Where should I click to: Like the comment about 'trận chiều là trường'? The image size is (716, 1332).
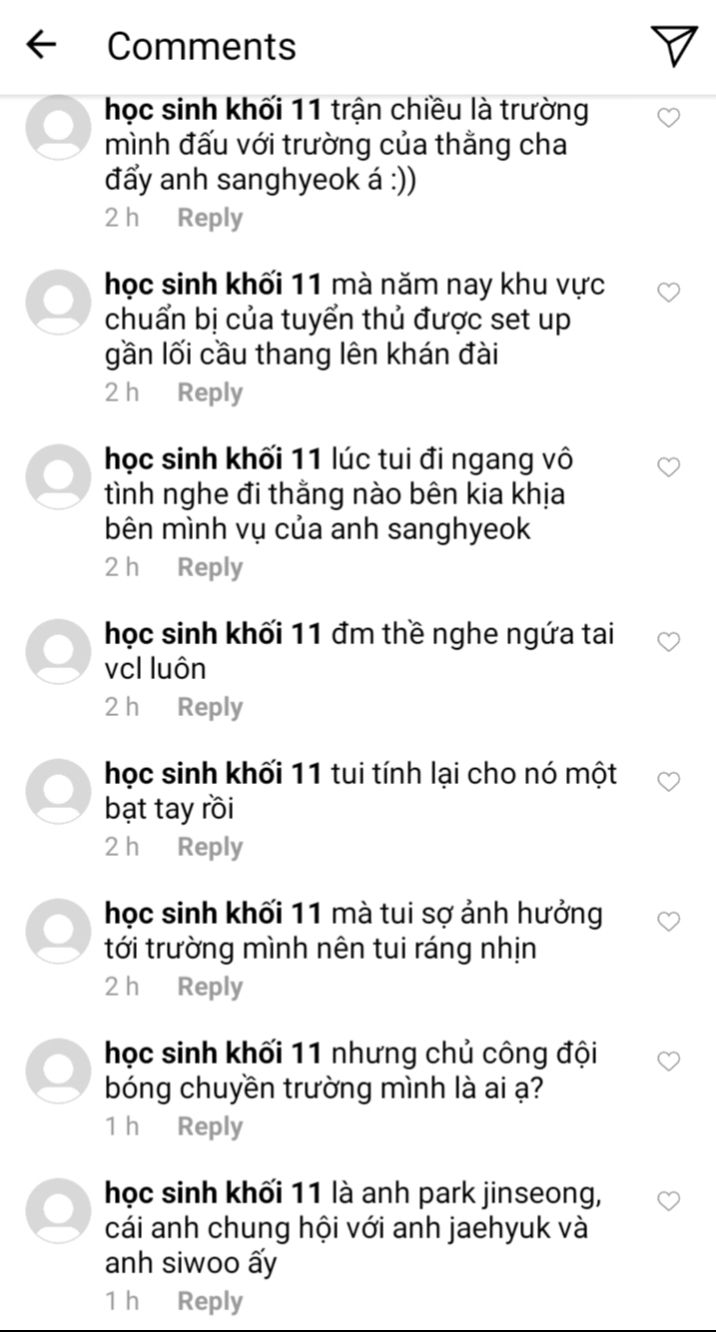click(x=668, y=117)
